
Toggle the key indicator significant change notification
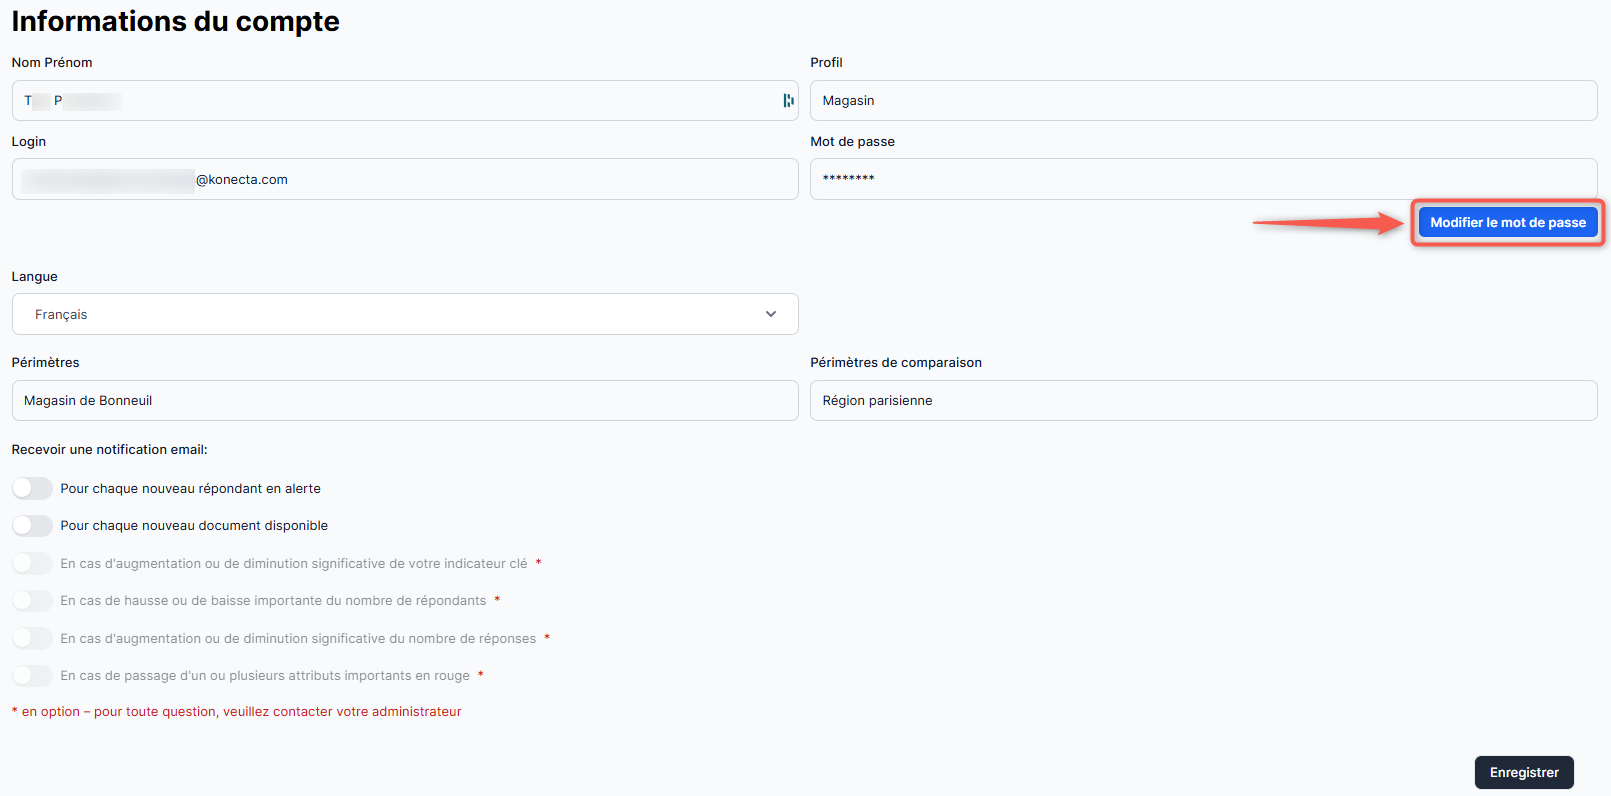(32, 564)
